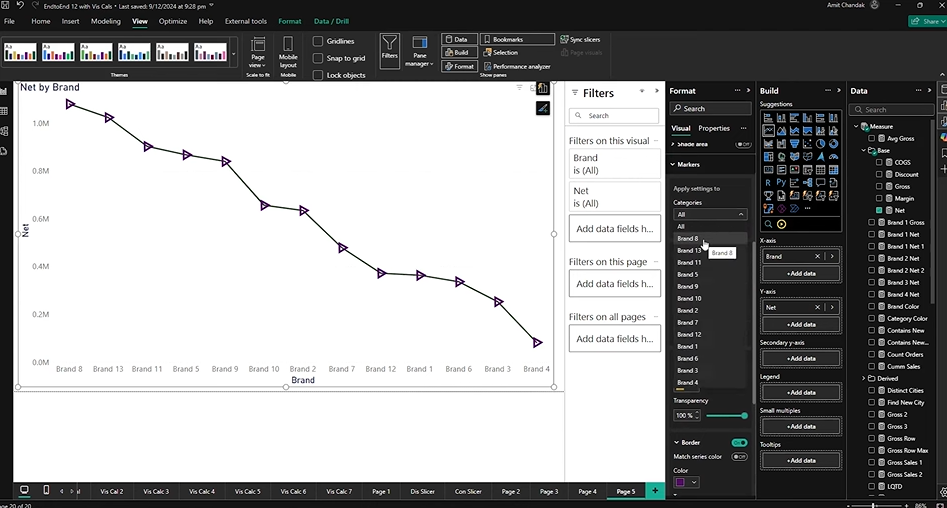Click the magnifier icon below visual gallery
The height and width of the screenshot is (508, 947).
(x=768, y=224)
